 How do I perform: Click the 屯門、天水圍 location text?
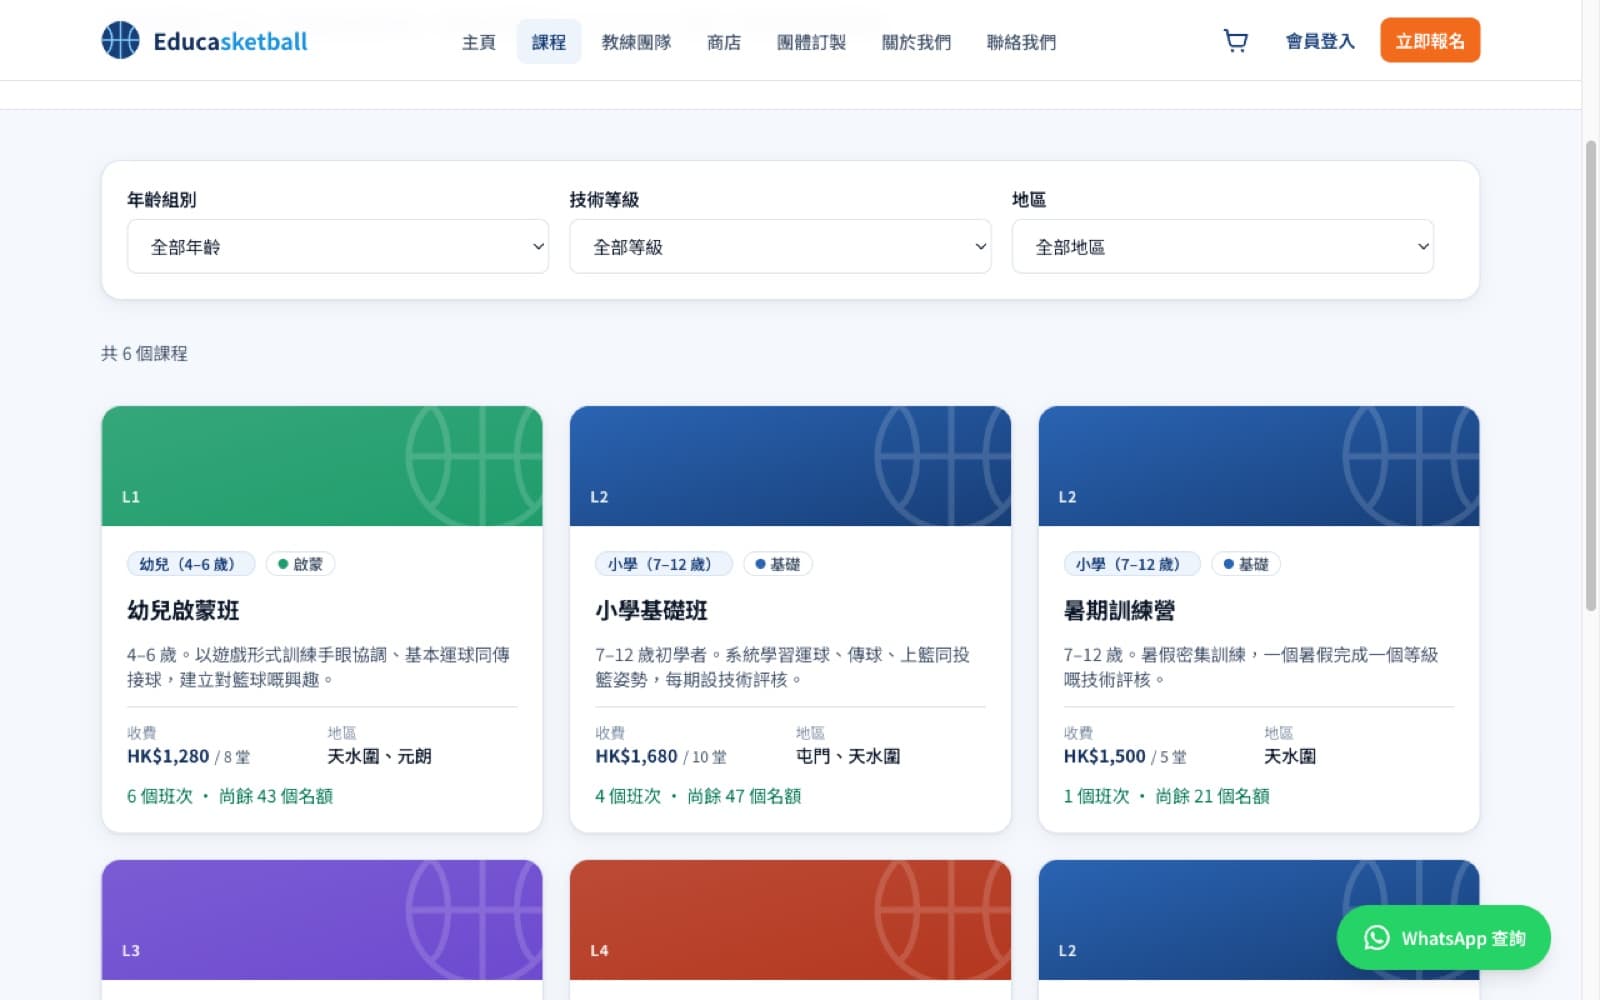(x=848, y=756)
